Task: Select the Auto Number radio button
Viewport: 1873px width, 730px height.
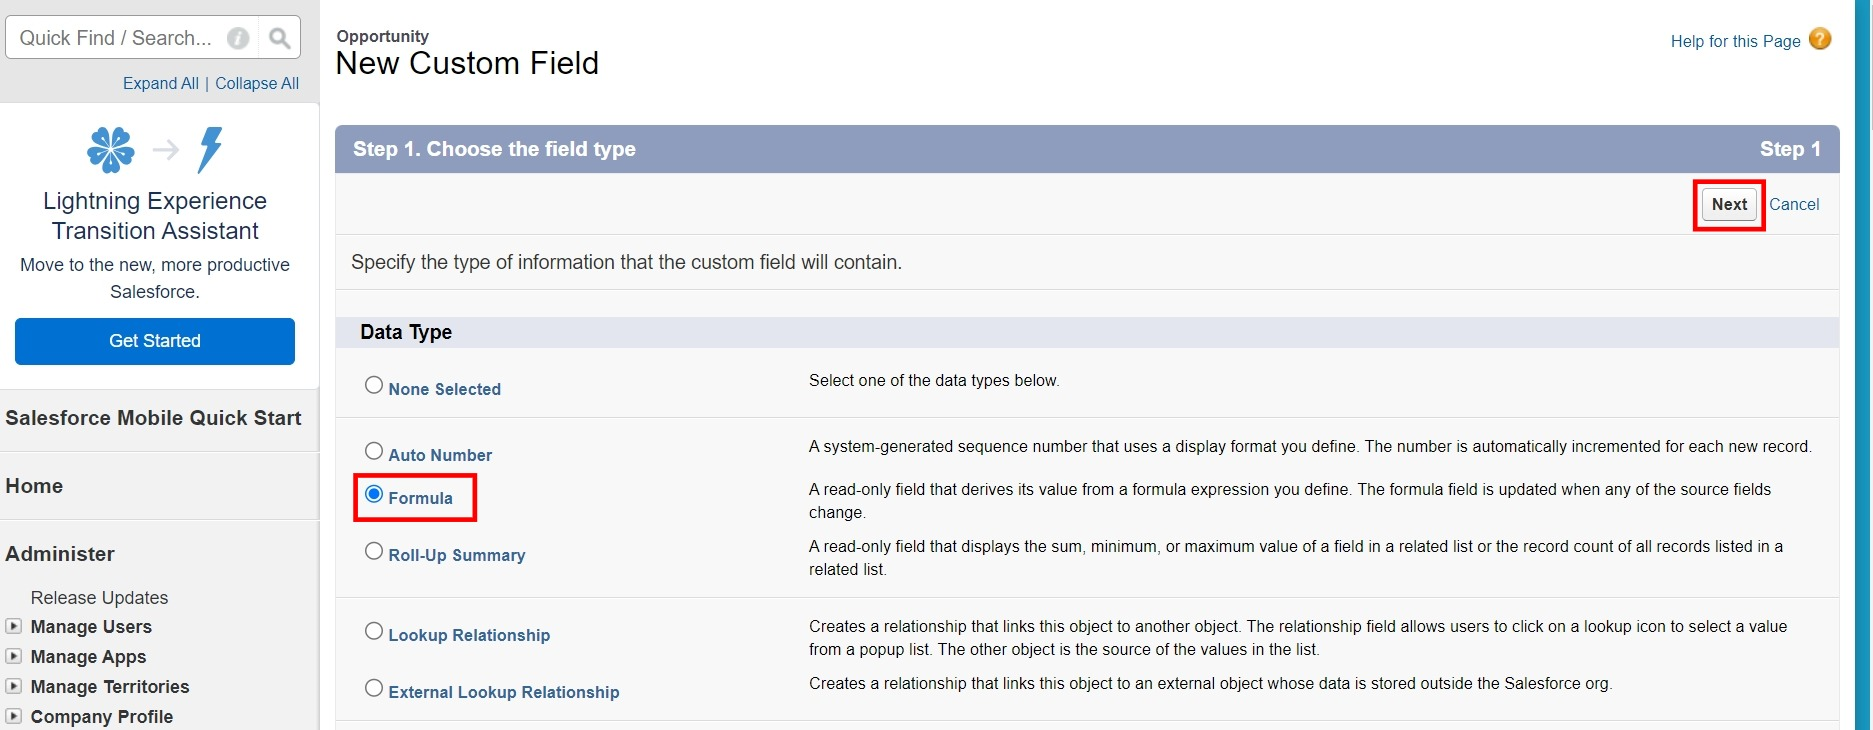Action: (x=374, y=451)
